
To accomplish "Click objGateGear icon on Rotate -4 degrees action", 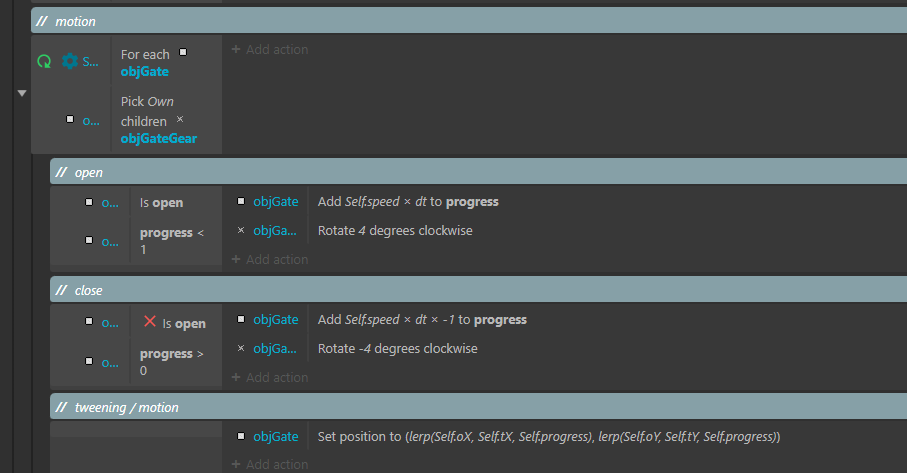I will coord(241,348).
